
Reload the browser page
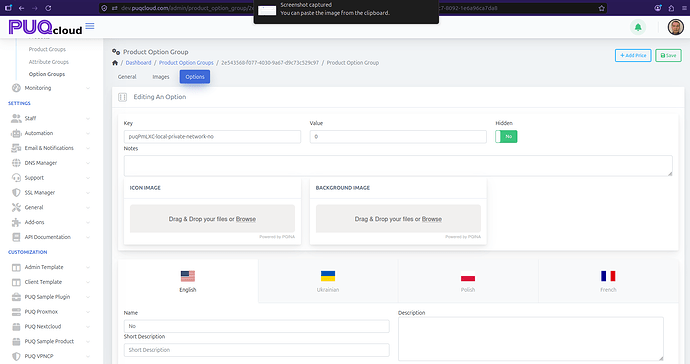click(48, 8)
